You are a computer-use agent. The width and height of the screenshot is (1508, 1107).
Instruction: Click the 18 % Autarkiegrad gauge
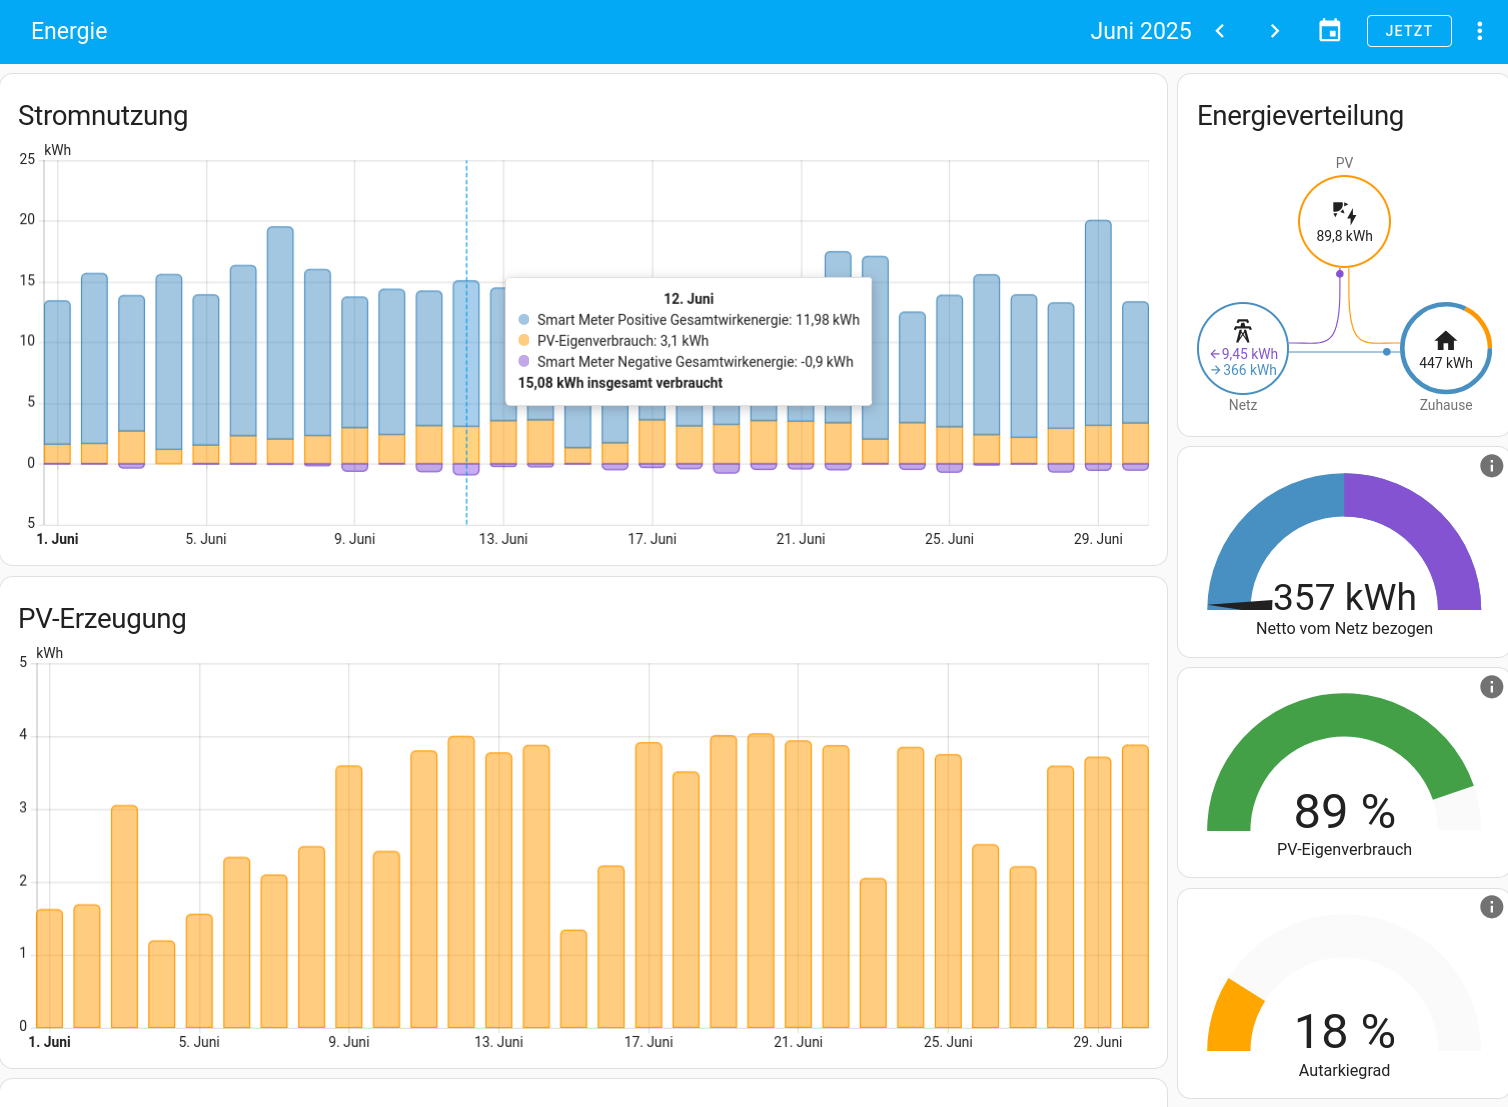[x=1344, y=997]
